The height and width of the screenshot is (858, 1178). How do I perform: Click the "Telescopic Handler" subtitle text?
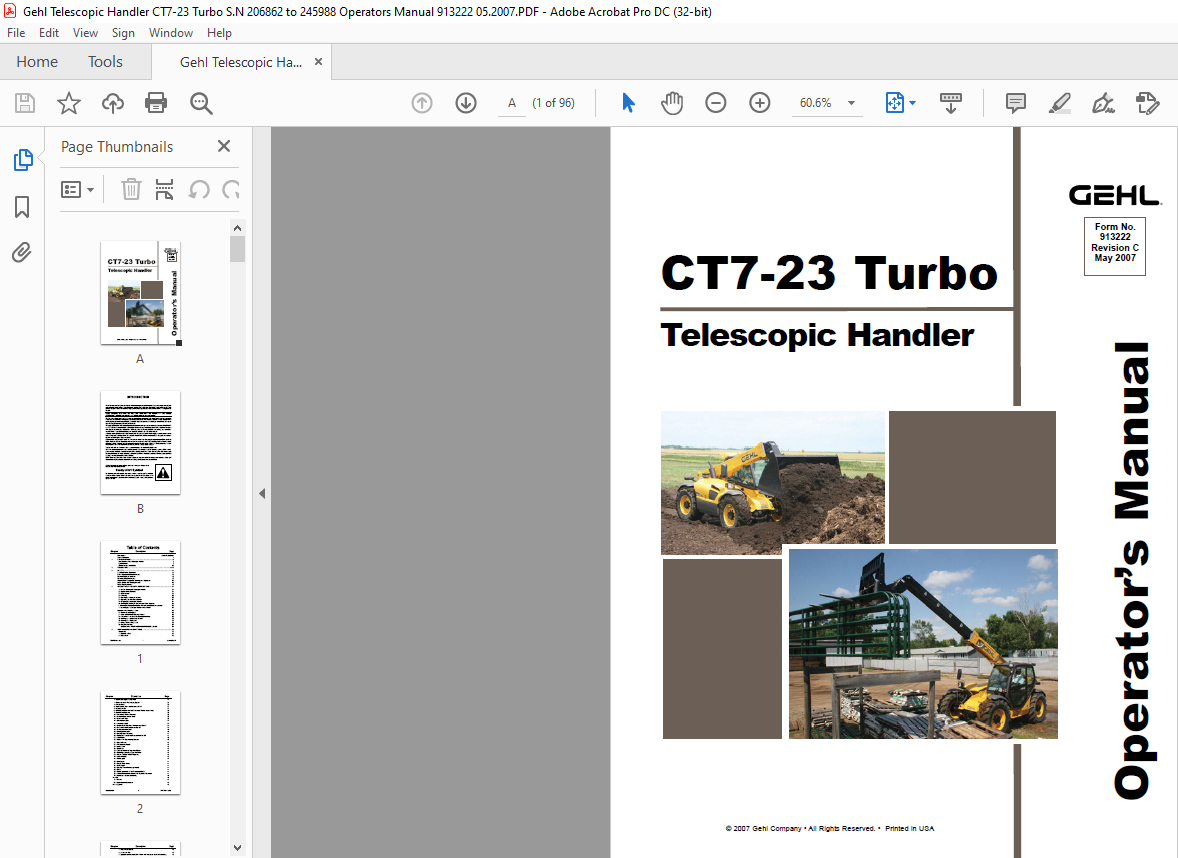817,336
